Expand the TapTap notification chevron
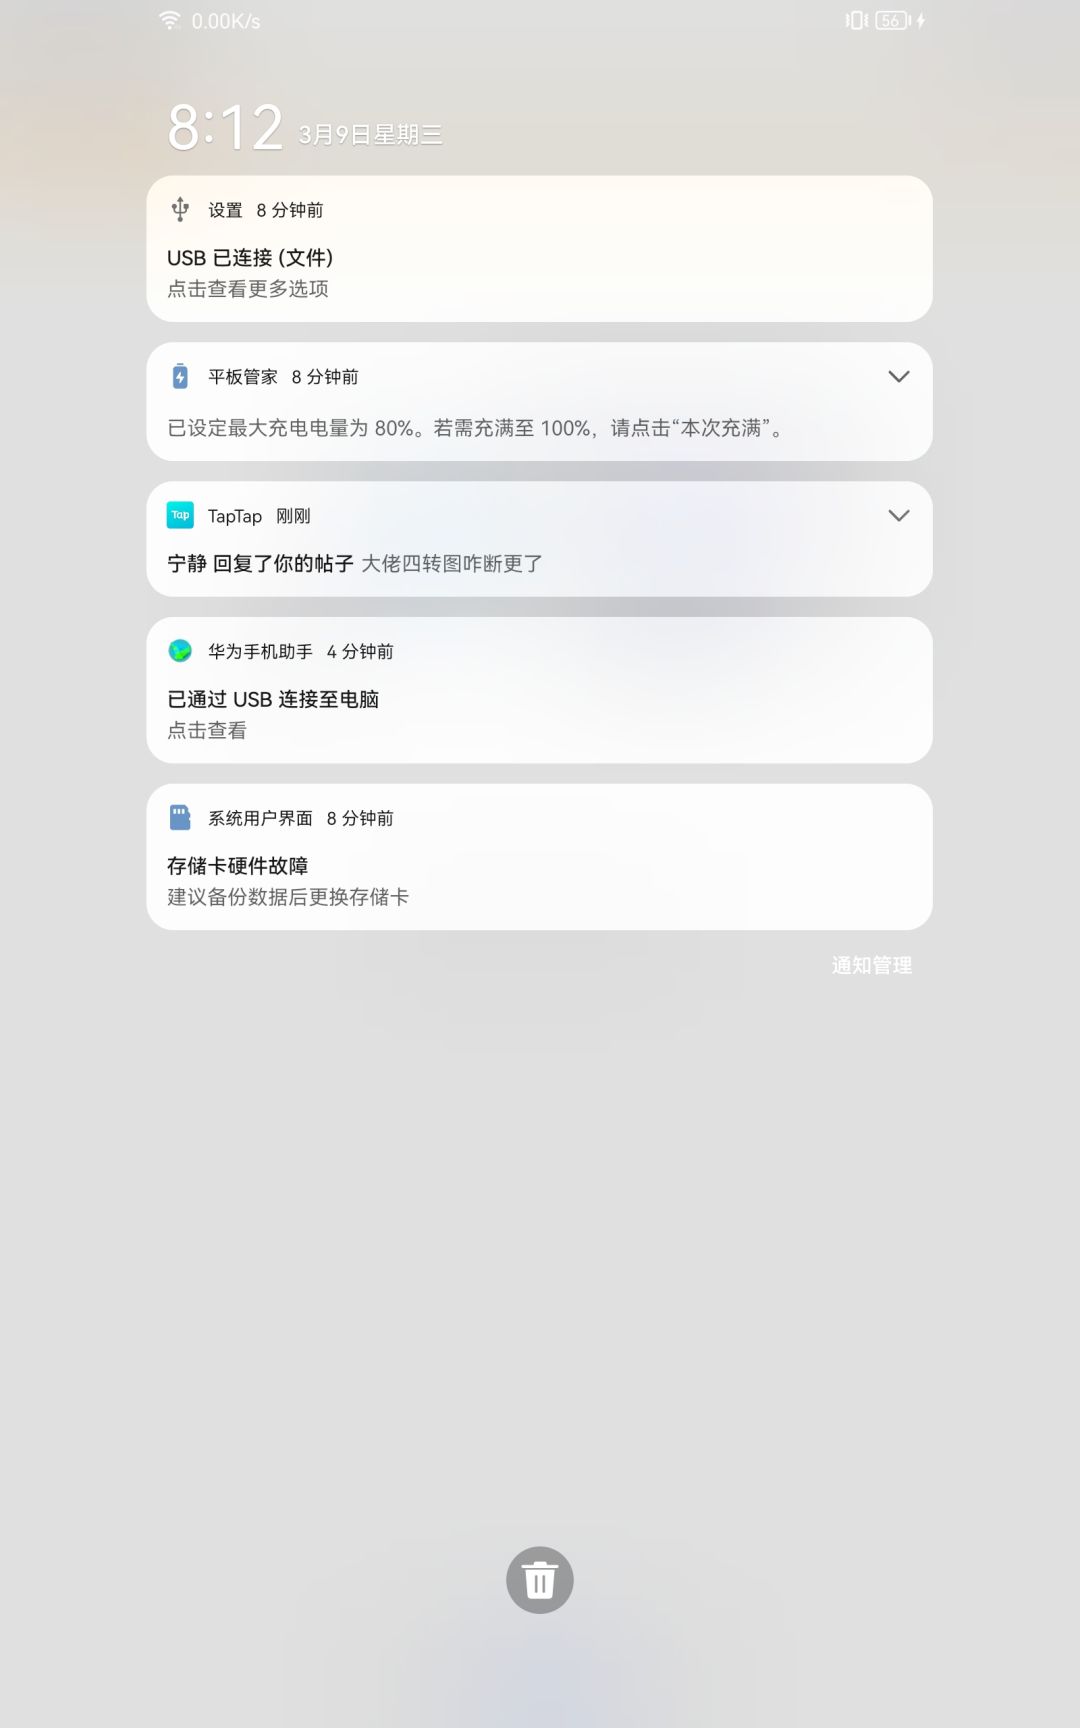 [898, 515]
